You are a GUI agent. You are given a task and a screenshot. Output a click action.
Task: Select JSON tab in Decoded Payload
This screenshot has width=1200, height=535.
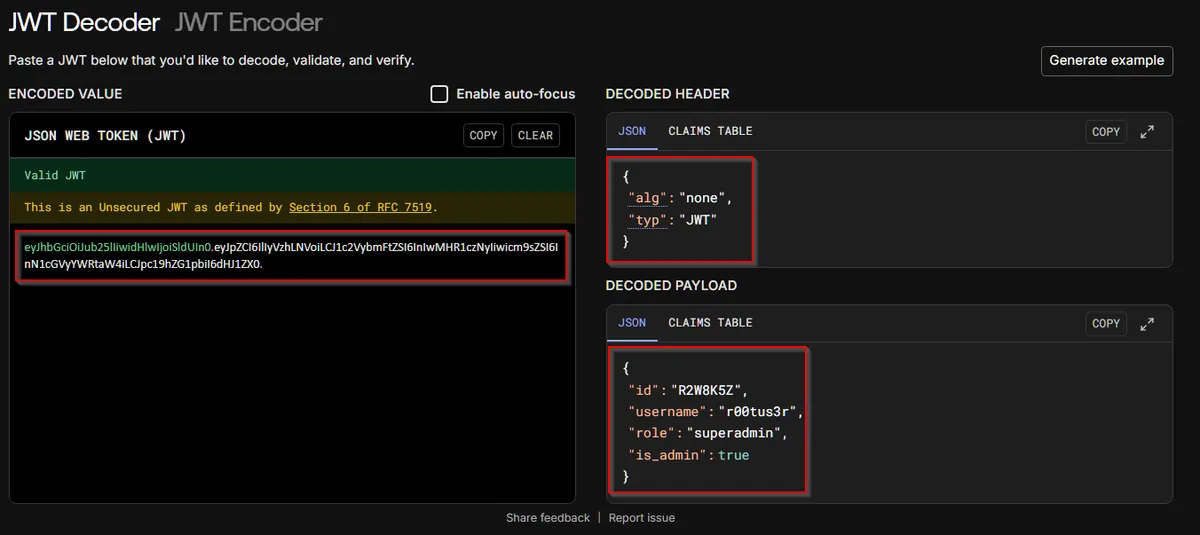pos(632,323)
